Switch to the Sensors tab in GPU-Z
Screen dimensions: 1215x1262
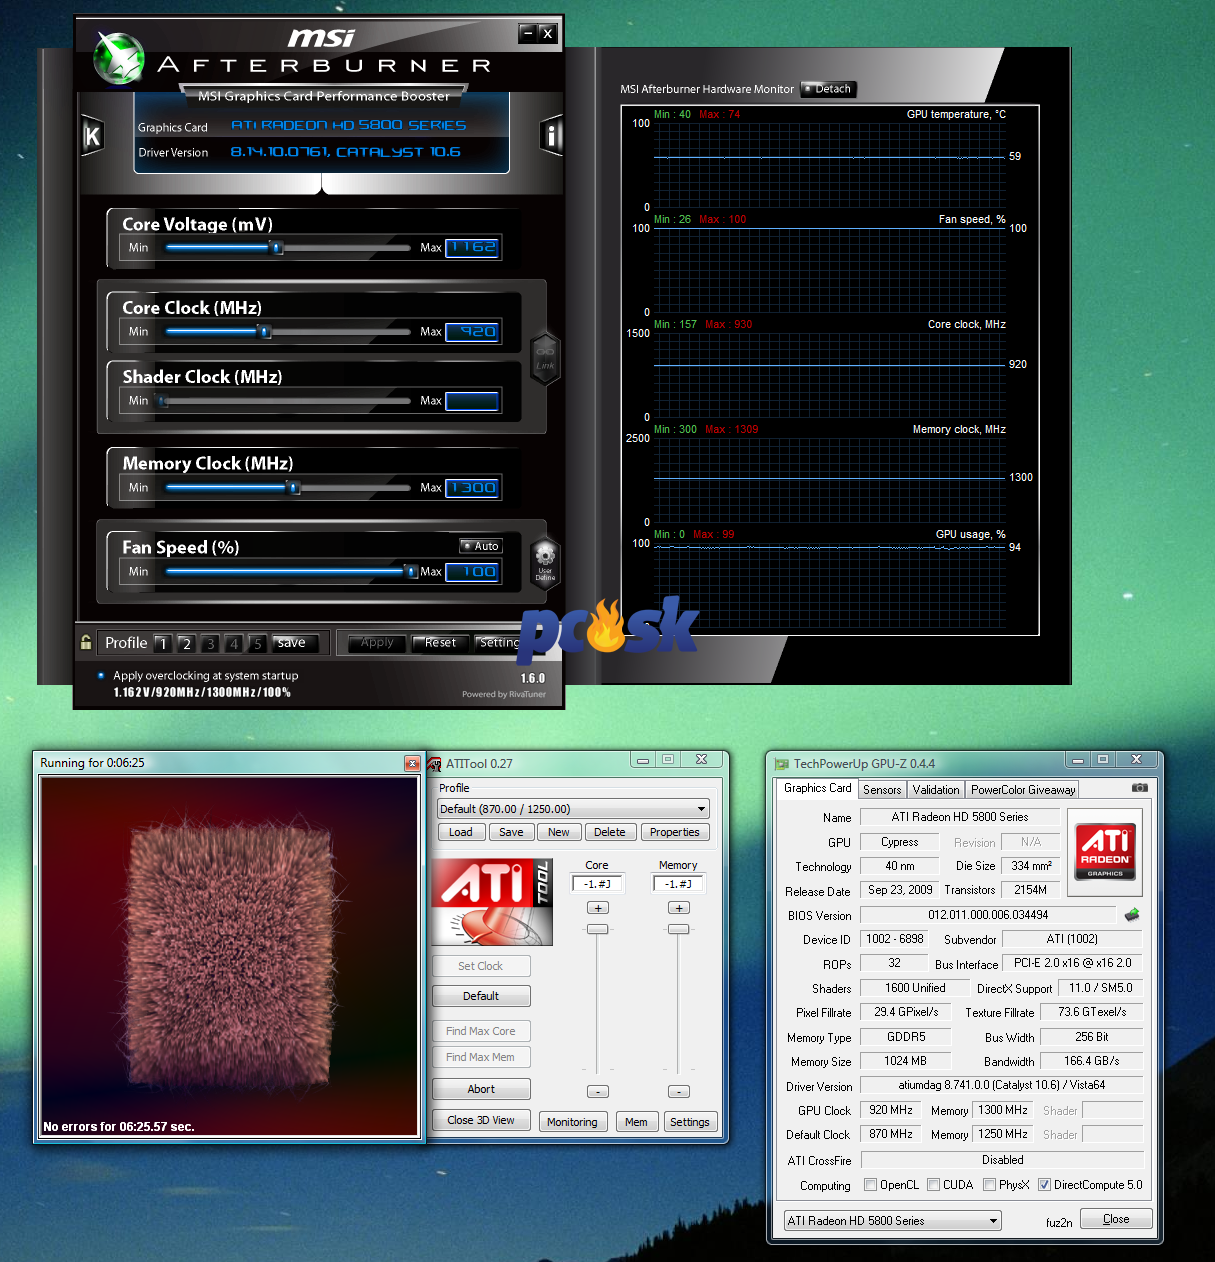pos(882,790)
